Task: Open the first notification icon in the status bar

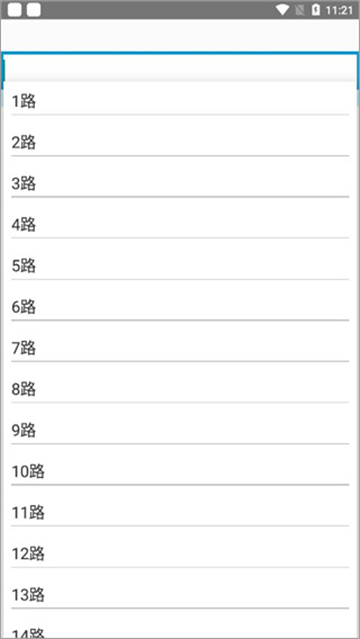Action: (x=15, y=10)
